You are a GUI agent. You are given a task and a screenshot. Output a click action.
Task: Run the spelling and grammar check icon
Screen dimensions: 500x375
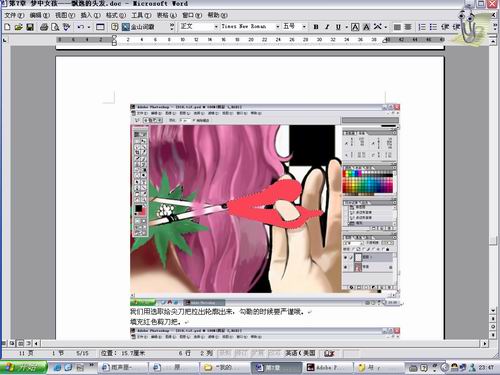tap(67, 27)
